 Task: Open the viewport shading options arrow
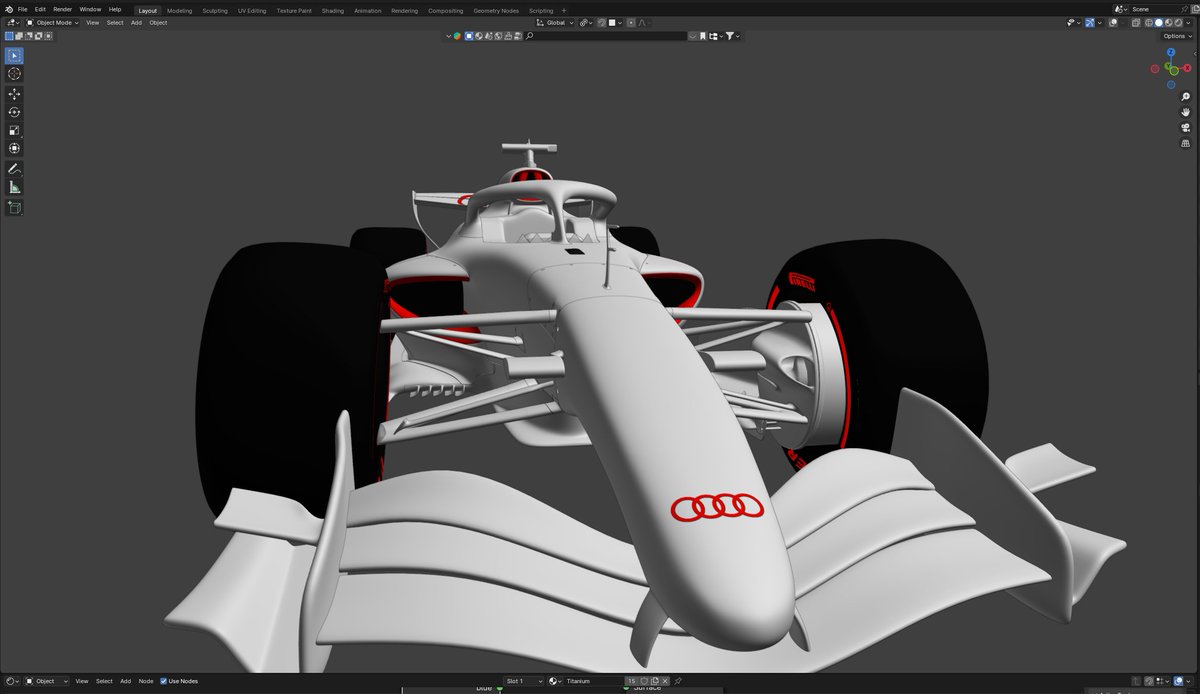1188,22
